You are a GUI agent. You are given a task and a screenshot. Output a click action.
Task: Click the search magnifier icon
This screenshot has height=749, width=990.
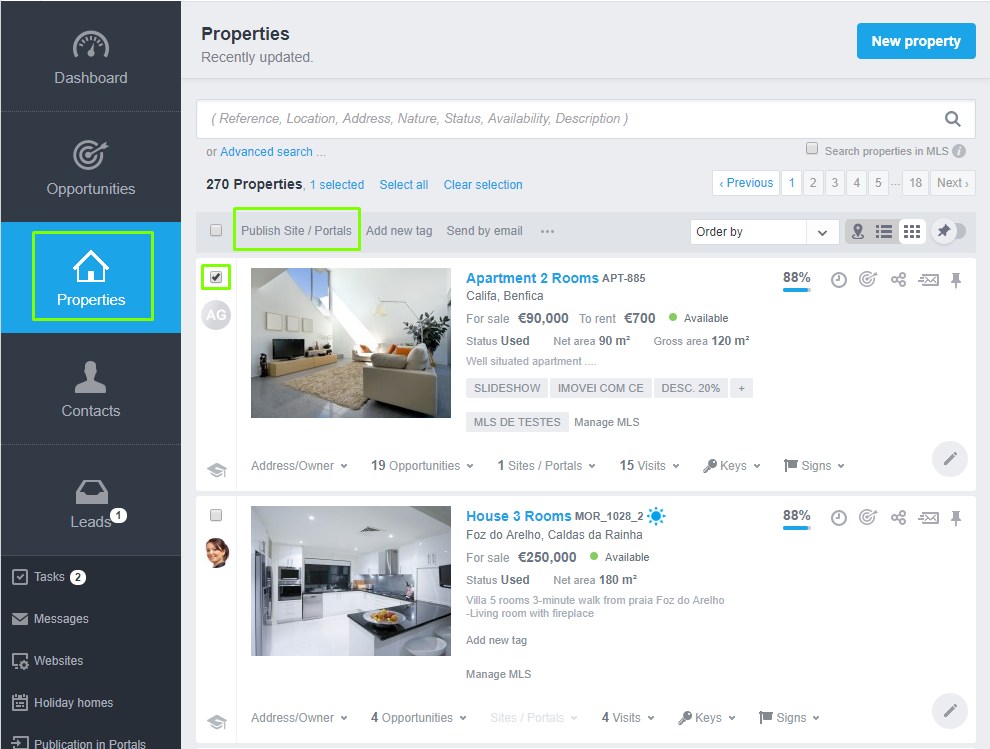(x=951, y=118)
